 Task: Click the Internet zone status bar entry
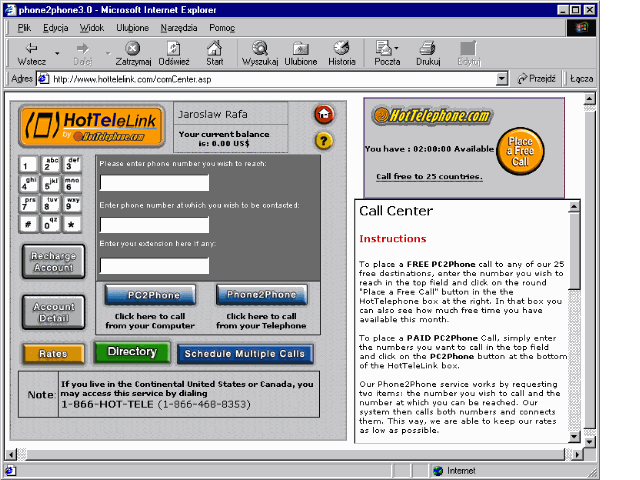click(x=455, y=471)
